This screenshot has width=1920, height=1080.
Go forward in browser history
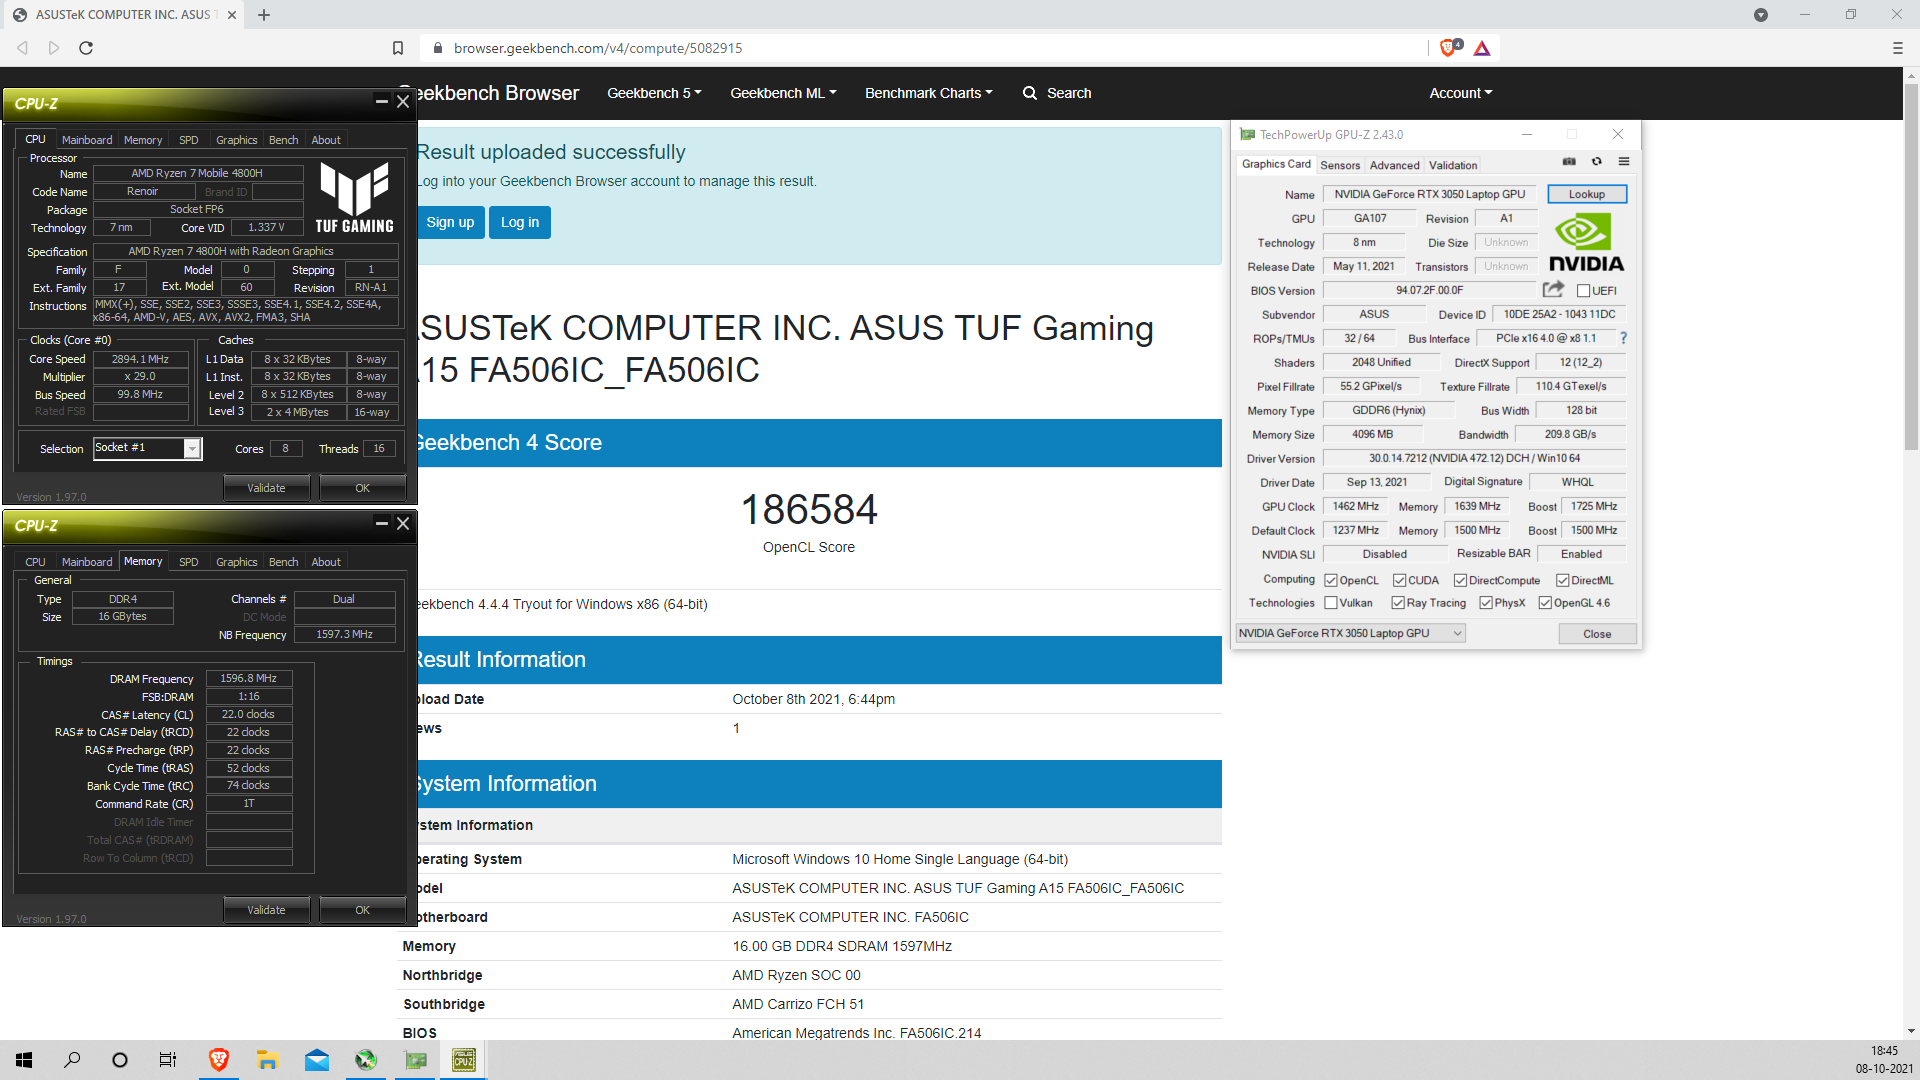[x=54, y=48]
